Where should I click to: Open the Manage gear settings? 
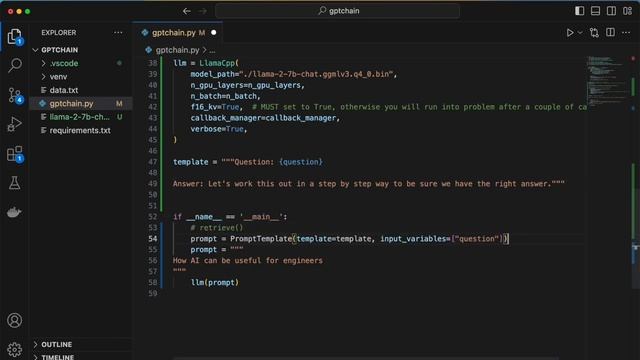(x=15, y=349)
